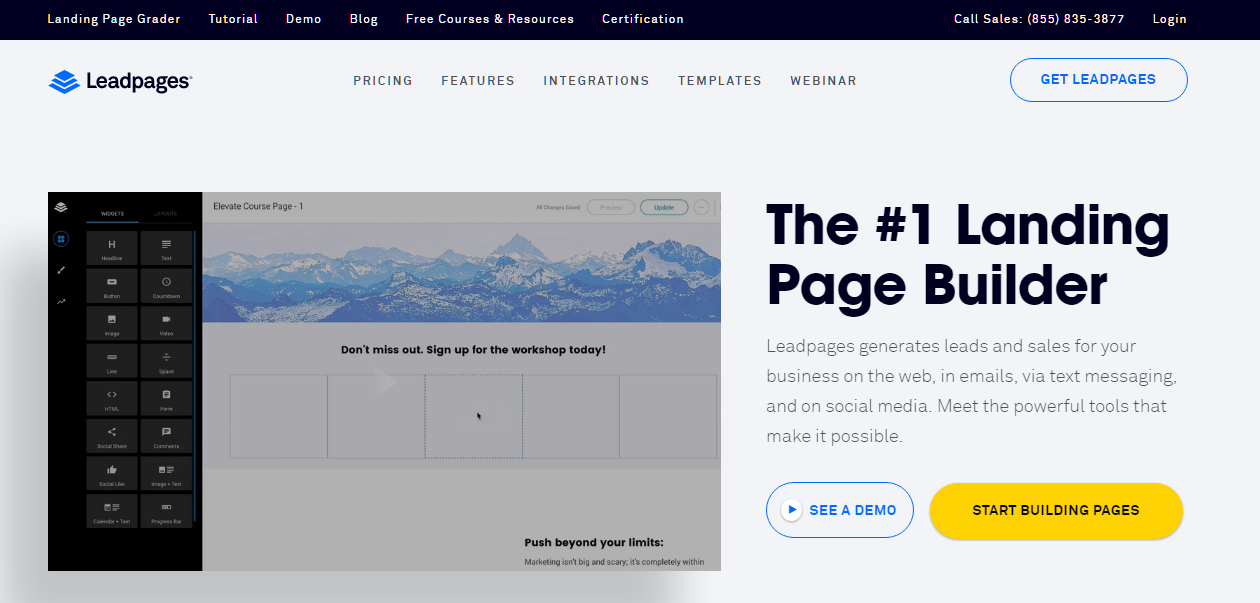Open the Landing Page Grader link
The width and height of the screenshot is (1260, 603).
(x=114, y=19)
